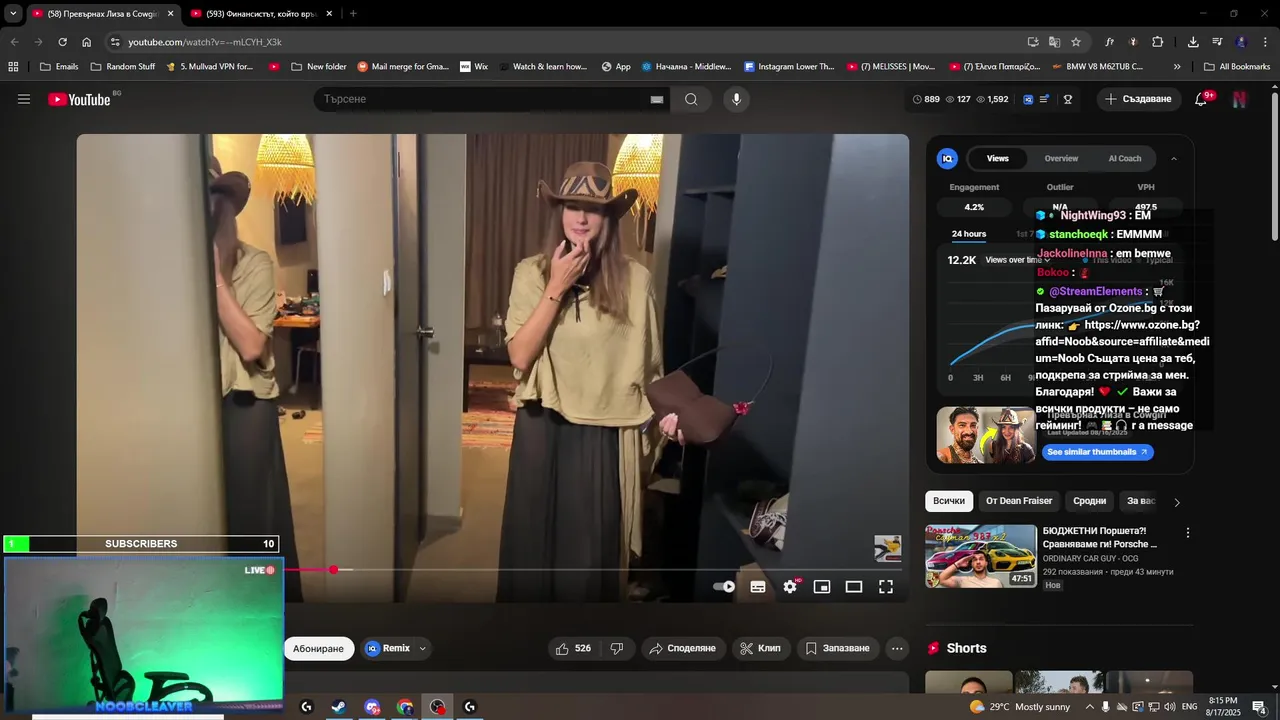Click the Запазване save button

tap(838, 648)
